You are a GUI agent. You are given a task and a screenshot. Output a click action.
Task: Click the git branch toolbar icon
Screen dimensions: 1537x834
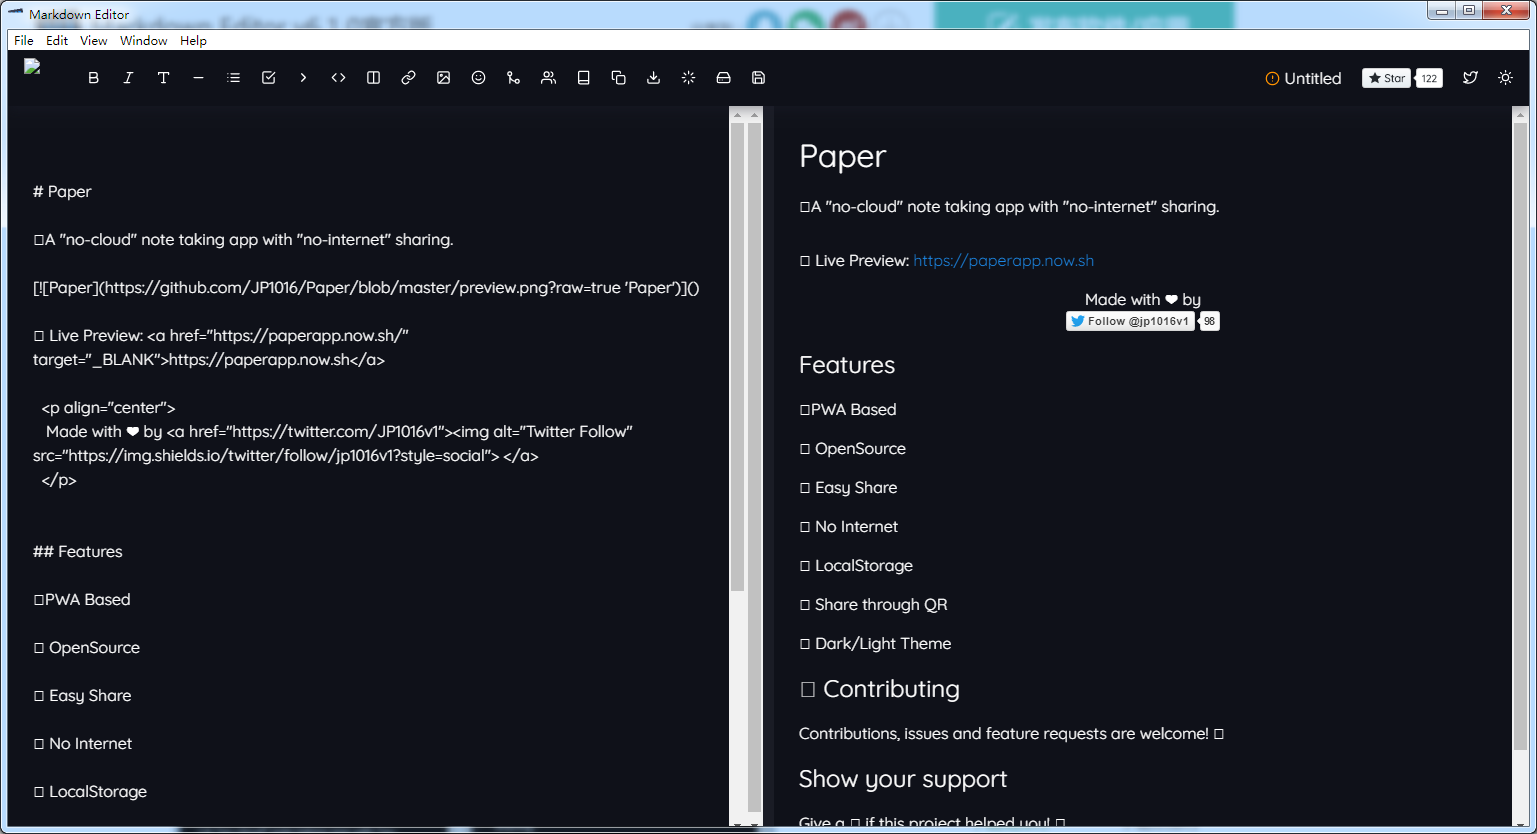click(513, 78)
